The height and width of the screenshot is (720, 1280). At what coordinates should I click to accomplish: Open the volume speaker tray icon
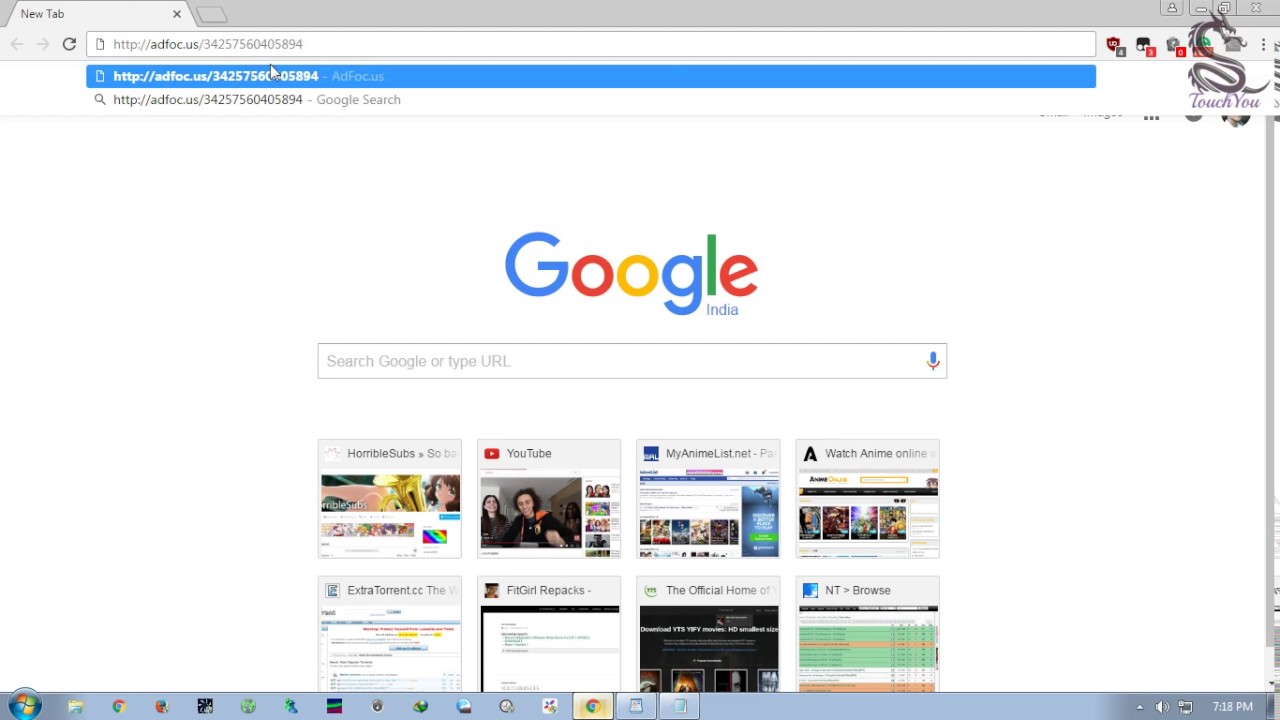[x=1162, y=707]
